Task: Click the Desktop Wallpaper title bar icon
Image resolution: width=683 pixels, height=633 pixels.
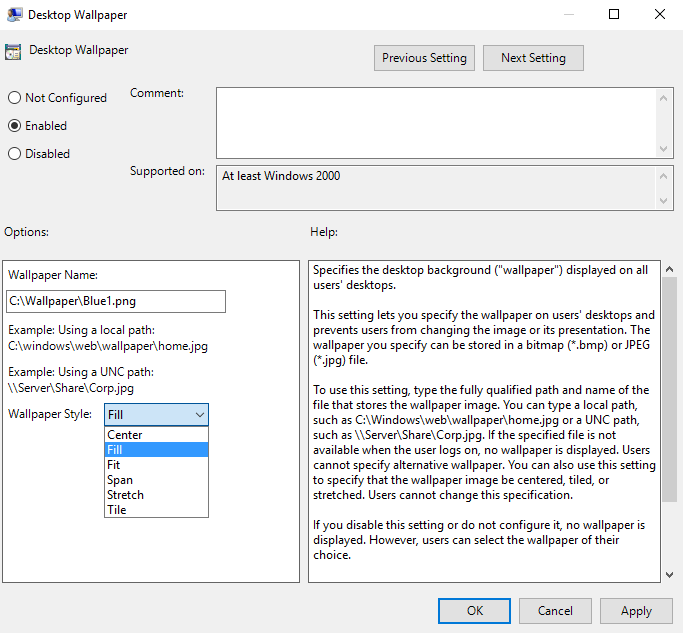Action: (x=14, y=15)
